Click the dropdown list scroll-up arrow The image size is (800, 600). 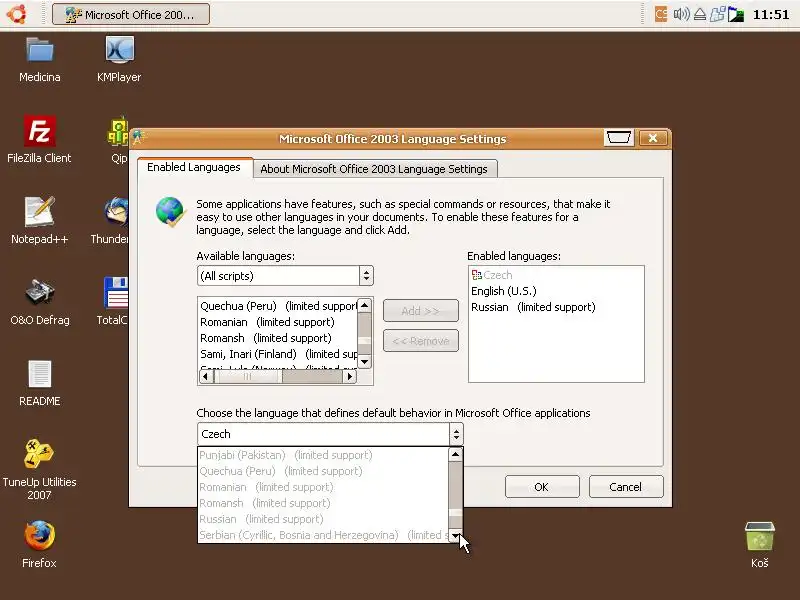[455, 454]
